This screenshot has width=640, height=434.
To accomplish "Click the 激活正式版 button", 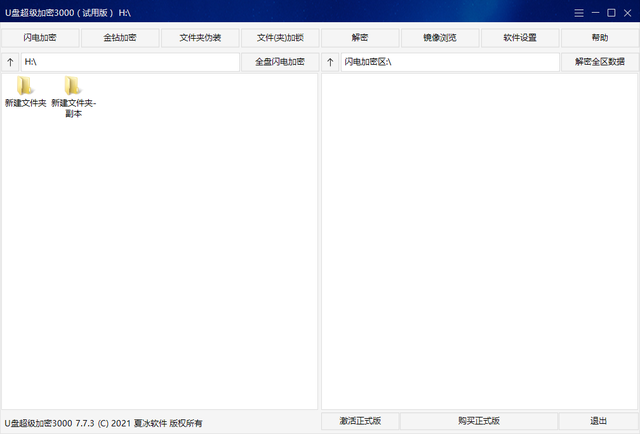I will pos(360,421).
